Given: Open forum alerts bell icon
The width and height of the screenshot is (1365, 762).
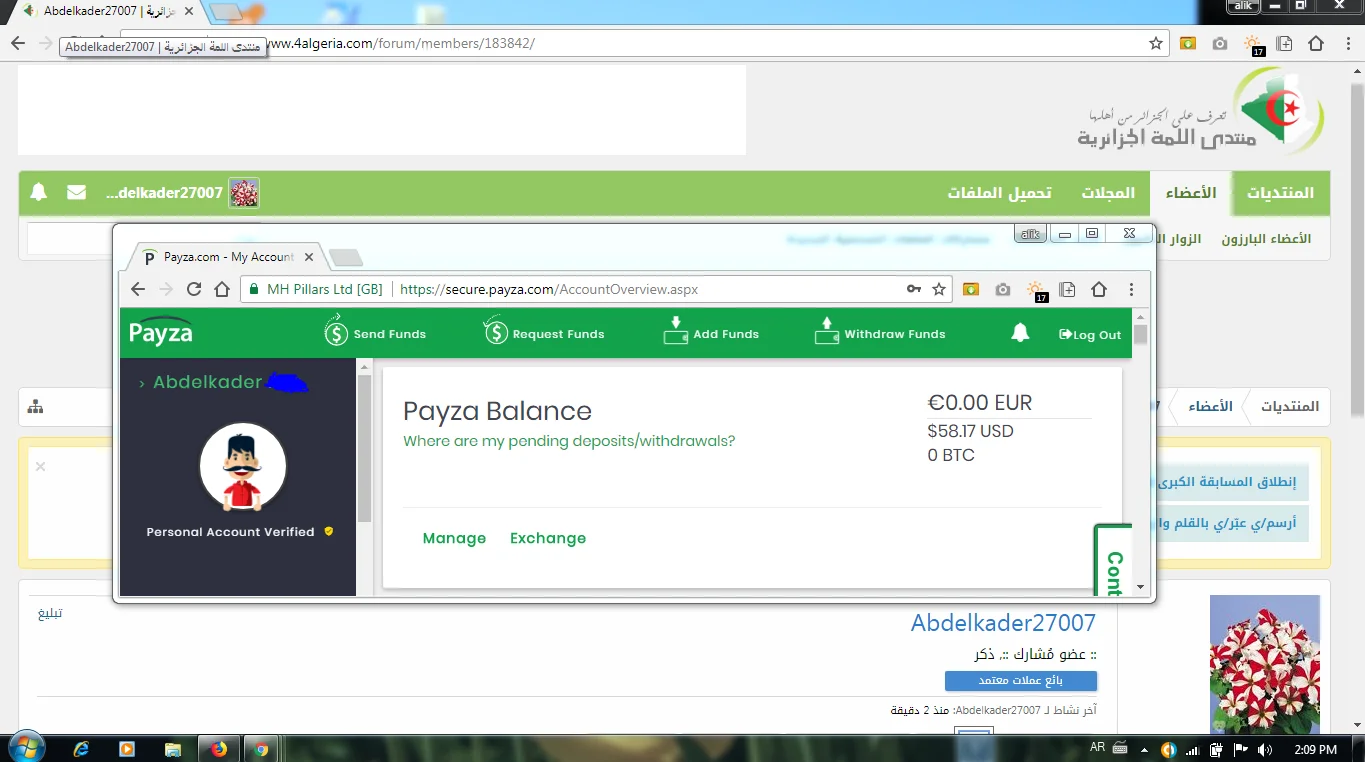Looking at the screenshot, I should 39,192.
